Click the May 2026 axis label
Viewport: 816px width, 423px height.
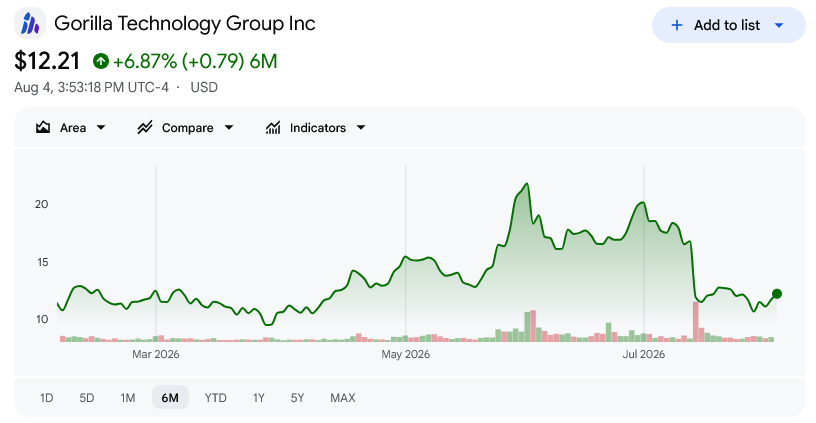[x=405, y=354]
